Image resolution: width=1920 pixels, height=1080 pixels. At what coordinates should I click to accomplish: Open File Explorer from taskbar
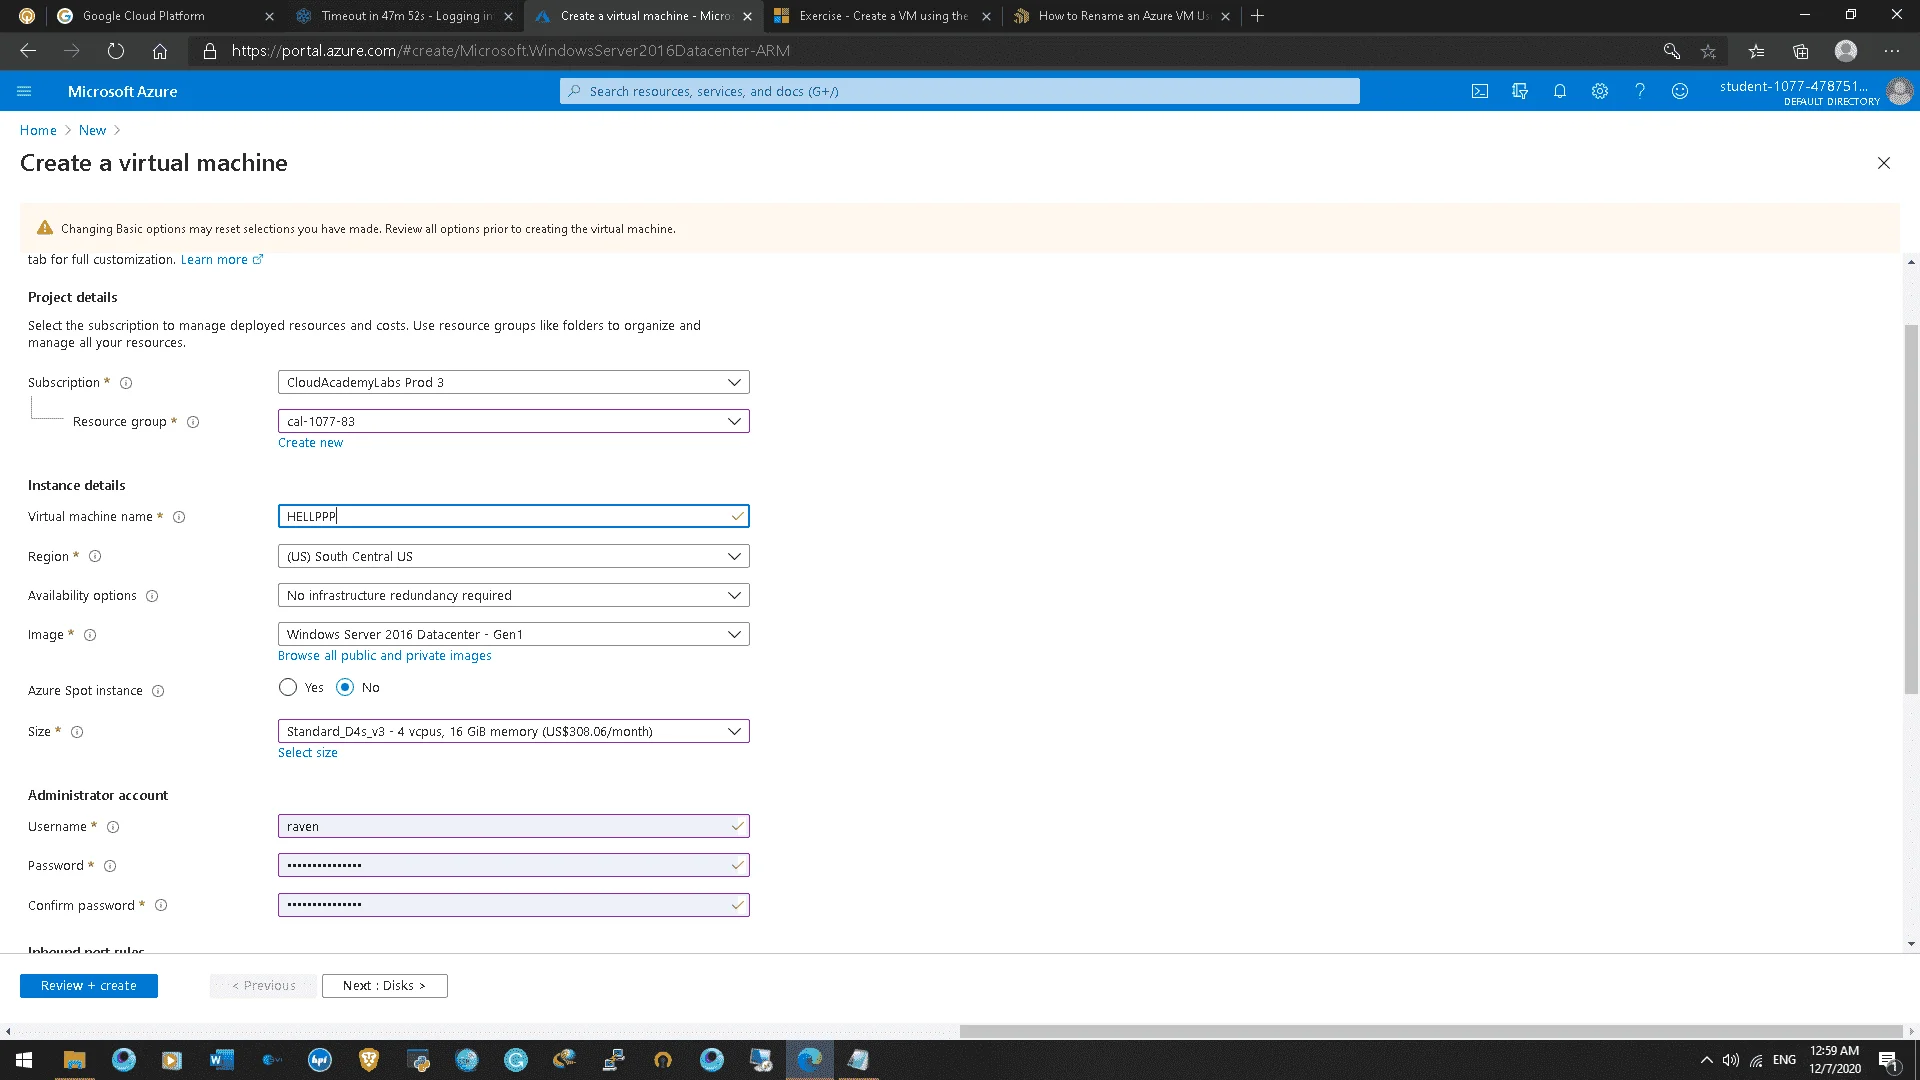click(x=74, y=1060)
